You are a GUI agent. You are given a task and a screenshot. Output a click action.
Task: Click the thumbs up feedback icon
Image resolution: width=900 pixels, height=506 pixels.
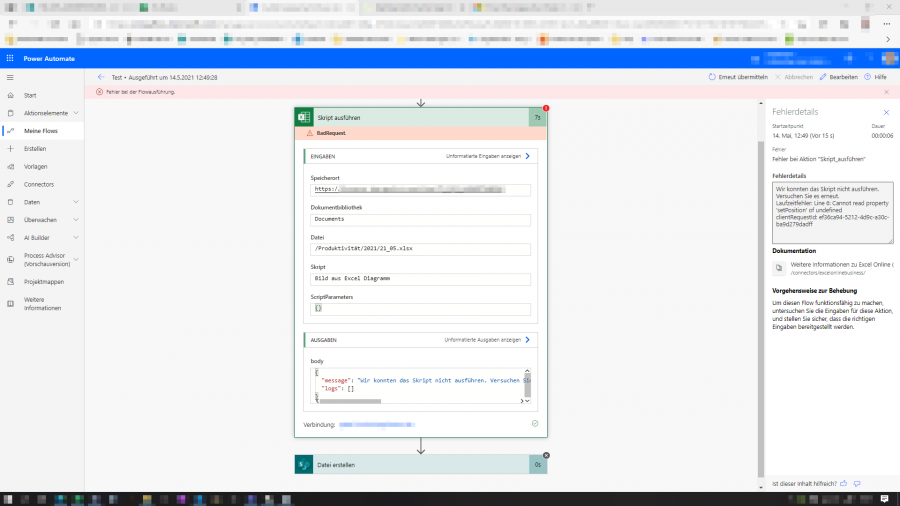[x=844, y=484]
